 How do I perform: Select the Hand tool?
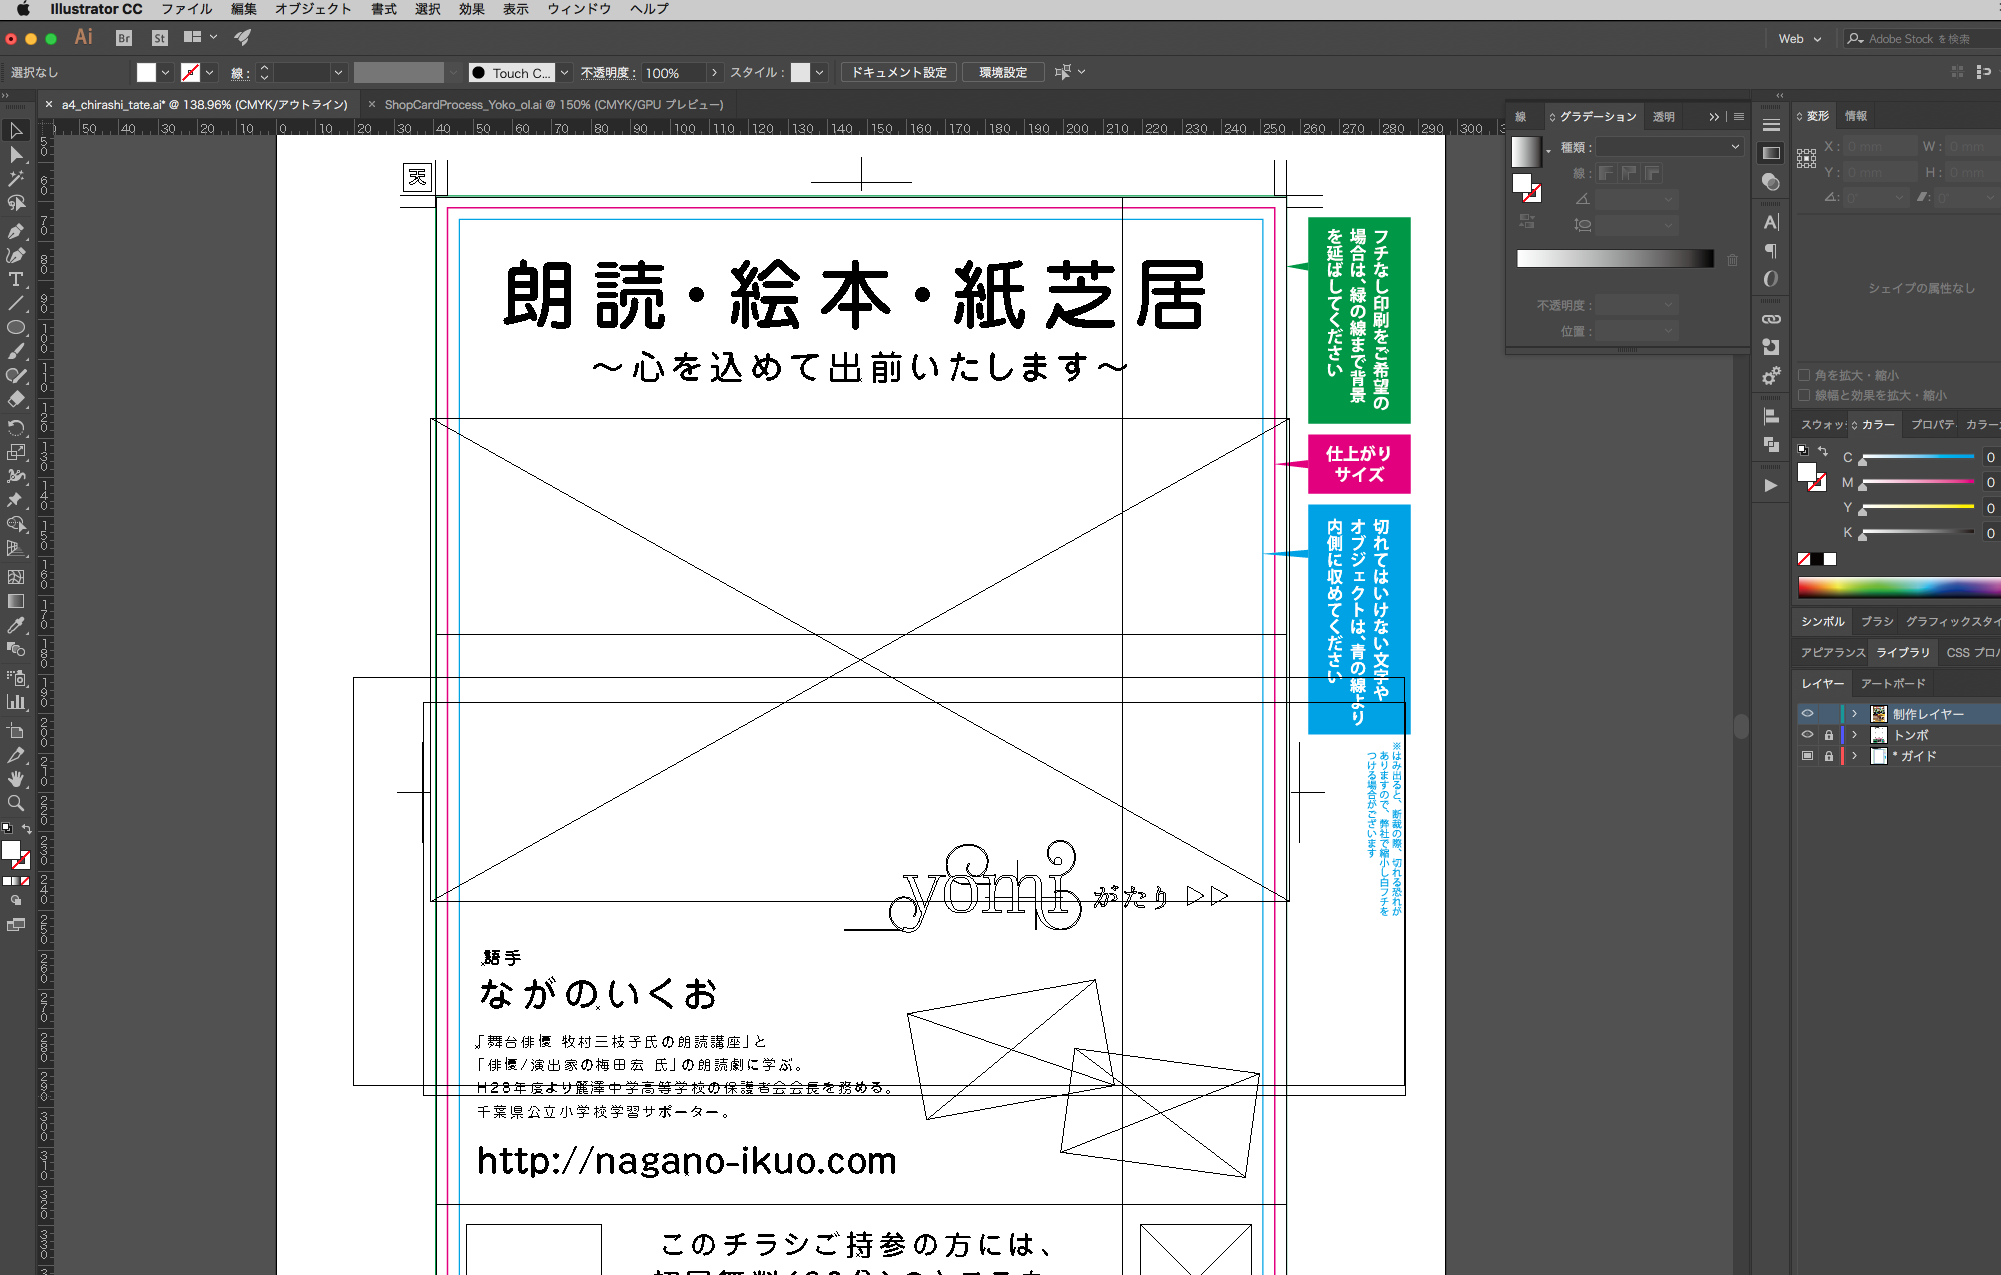(x=16, y=779)
